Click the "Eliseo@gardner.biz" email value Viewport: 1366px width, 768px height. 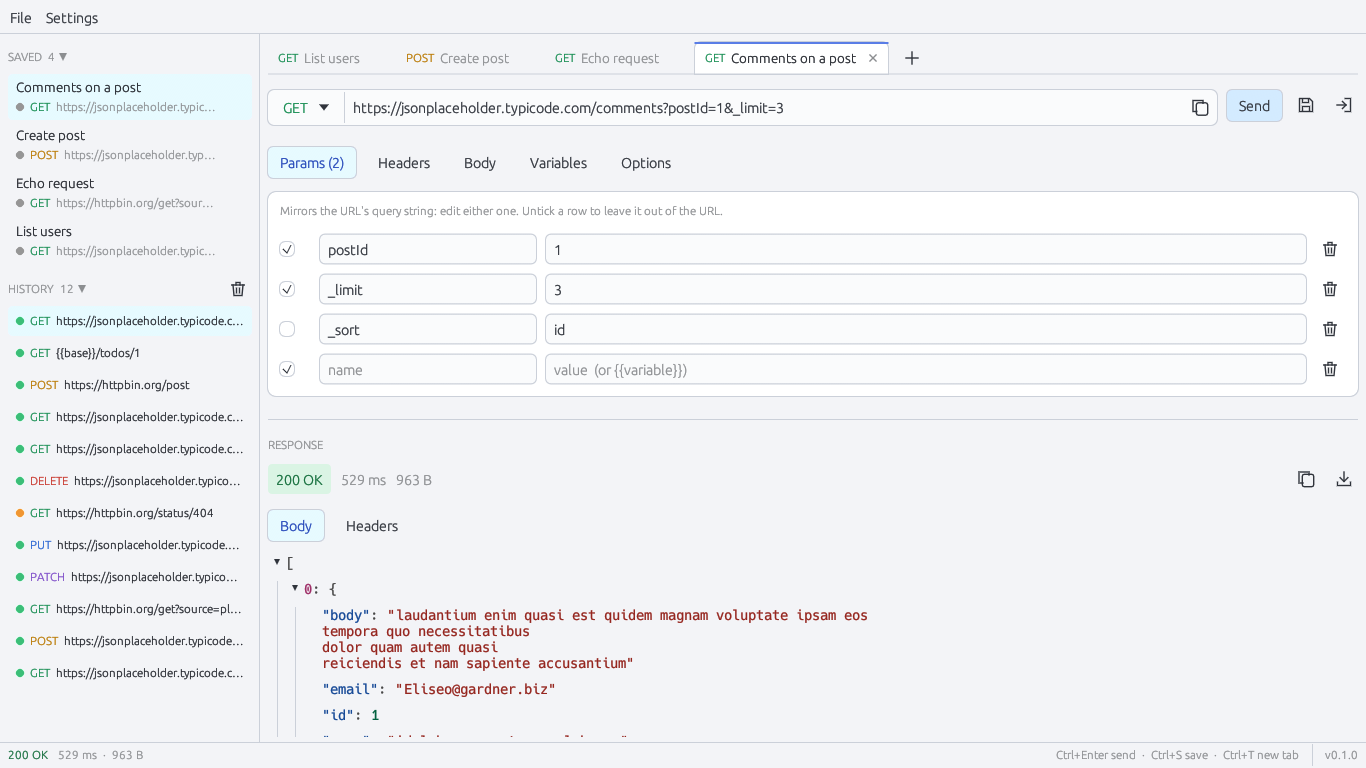pyautogui.click(x=475, y=689)
